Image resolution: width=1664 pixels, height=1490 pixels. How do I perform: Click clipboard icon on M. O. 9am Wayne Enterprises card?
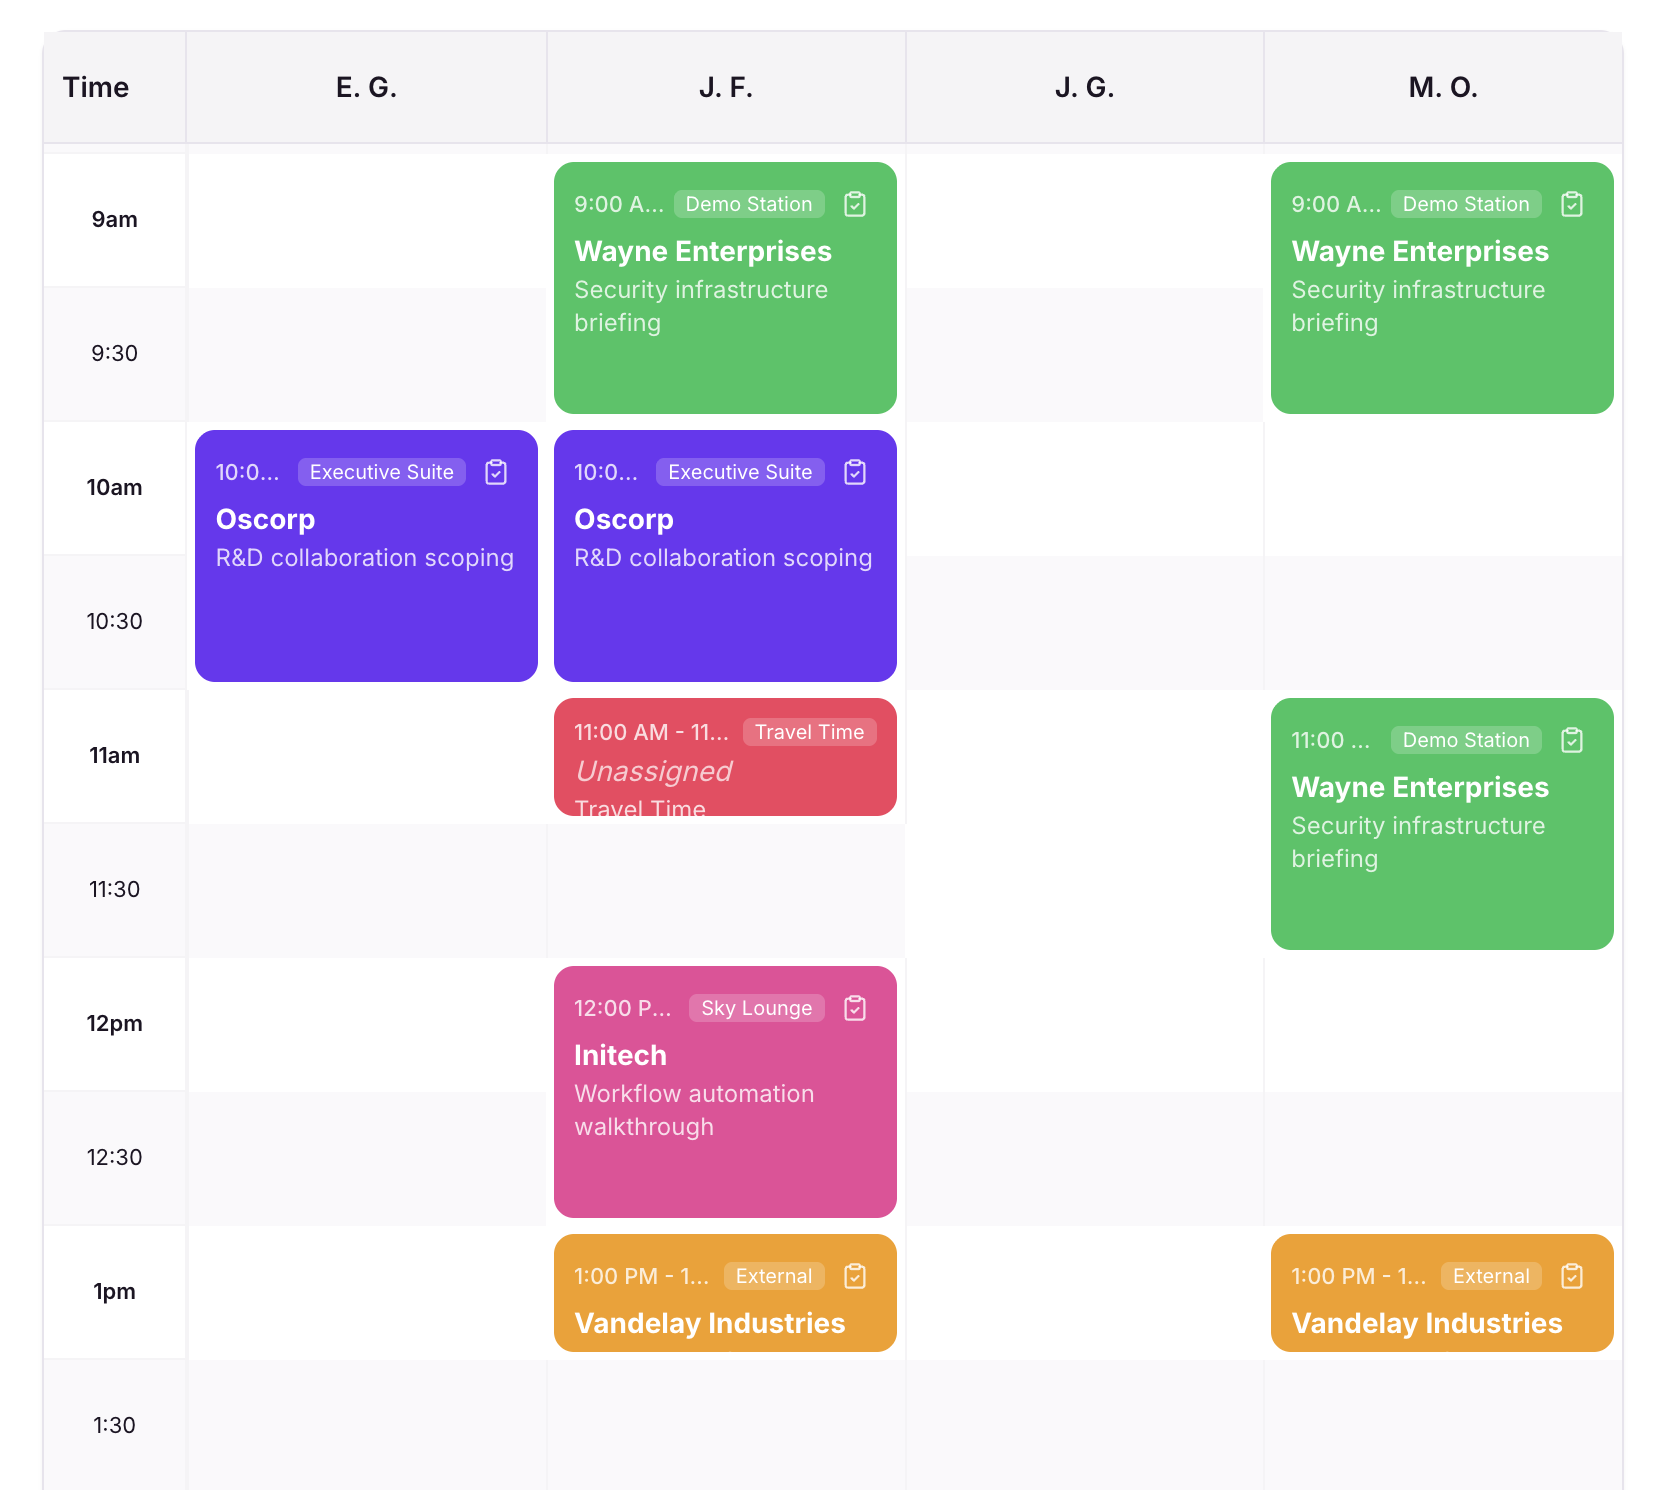coord(1572,204)
